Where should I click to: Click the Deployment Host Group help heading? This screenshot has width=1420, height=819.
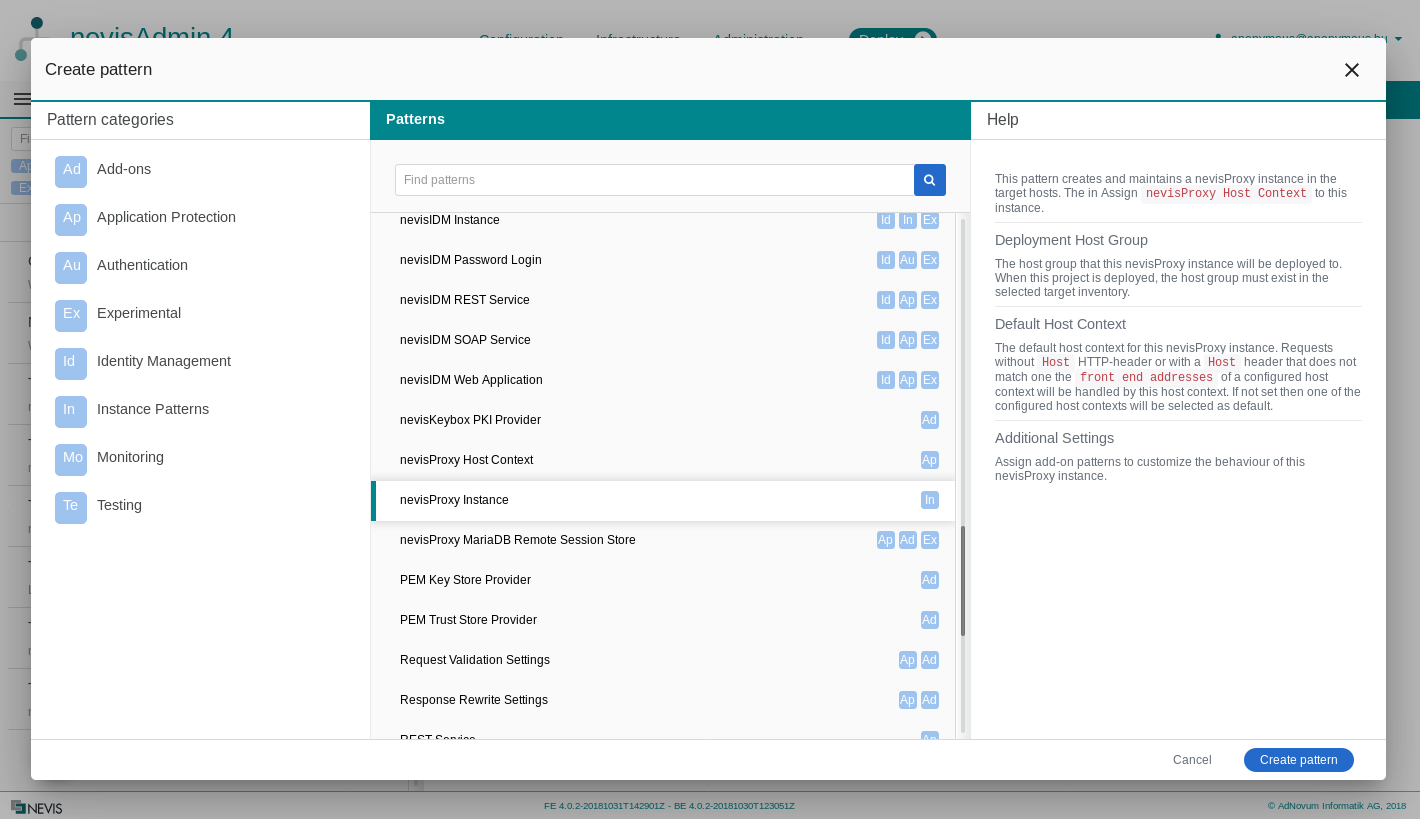pos(1072,240)
